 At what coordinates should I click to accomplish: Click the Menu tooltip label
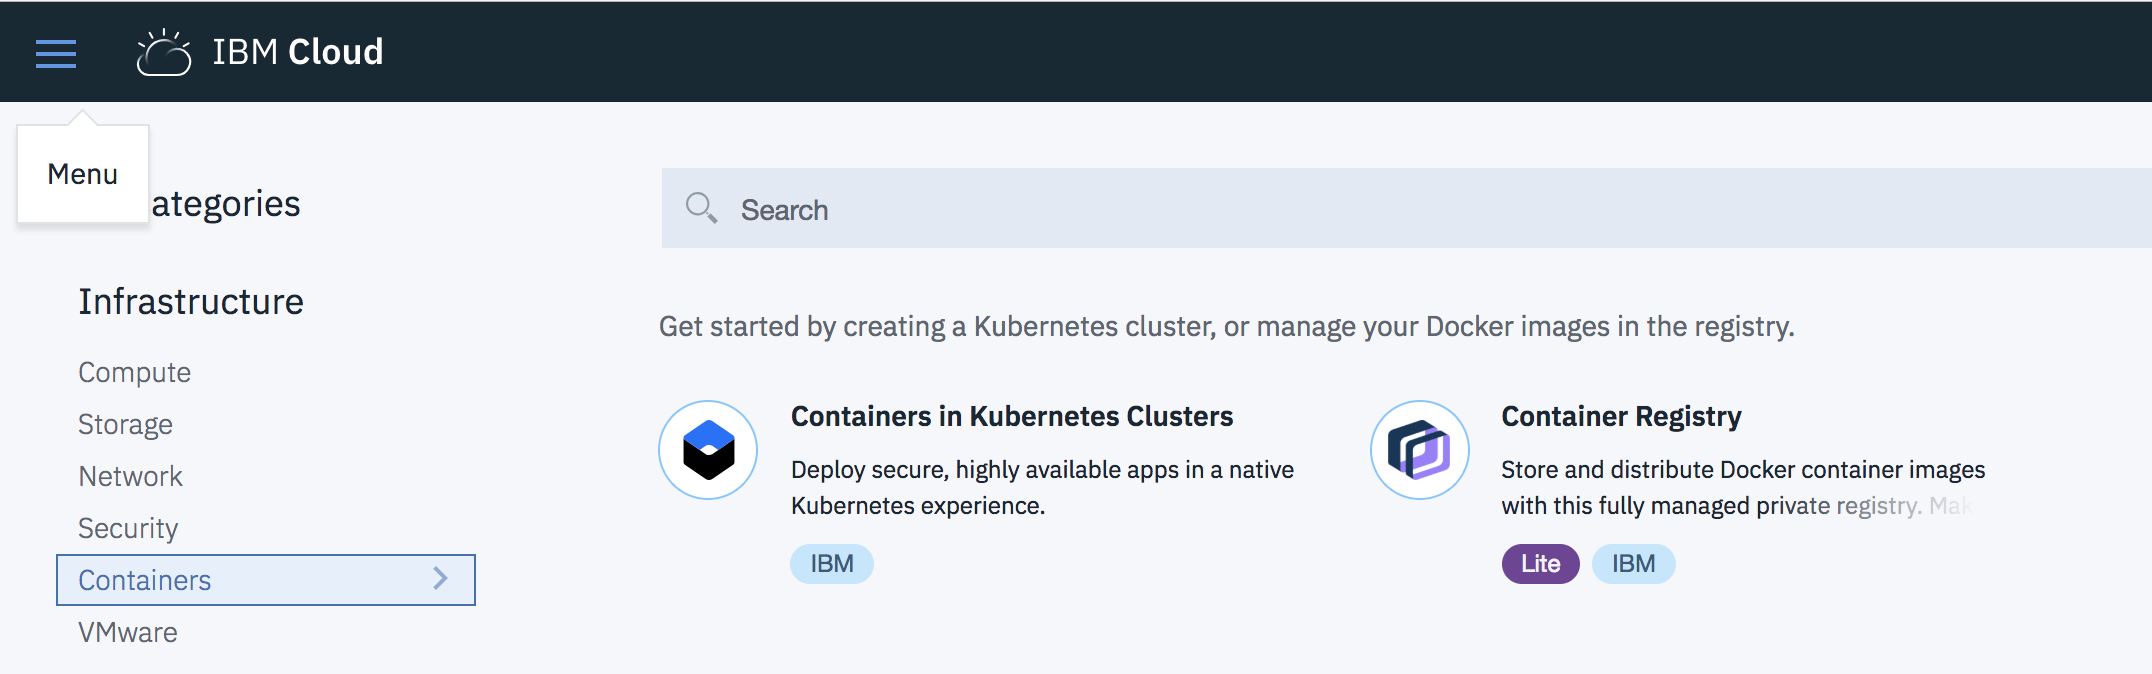click(x=83, y=174)
